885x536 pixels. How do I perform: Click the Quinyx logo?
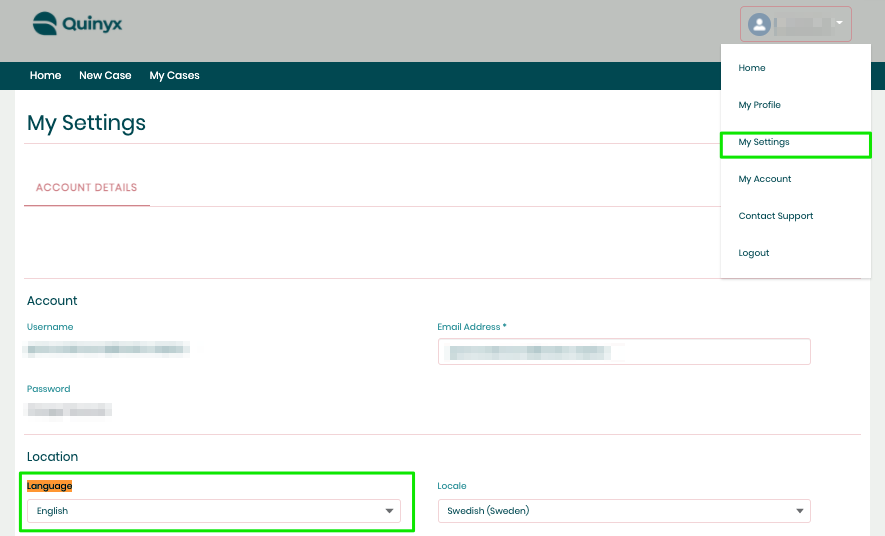pos(77,24)
